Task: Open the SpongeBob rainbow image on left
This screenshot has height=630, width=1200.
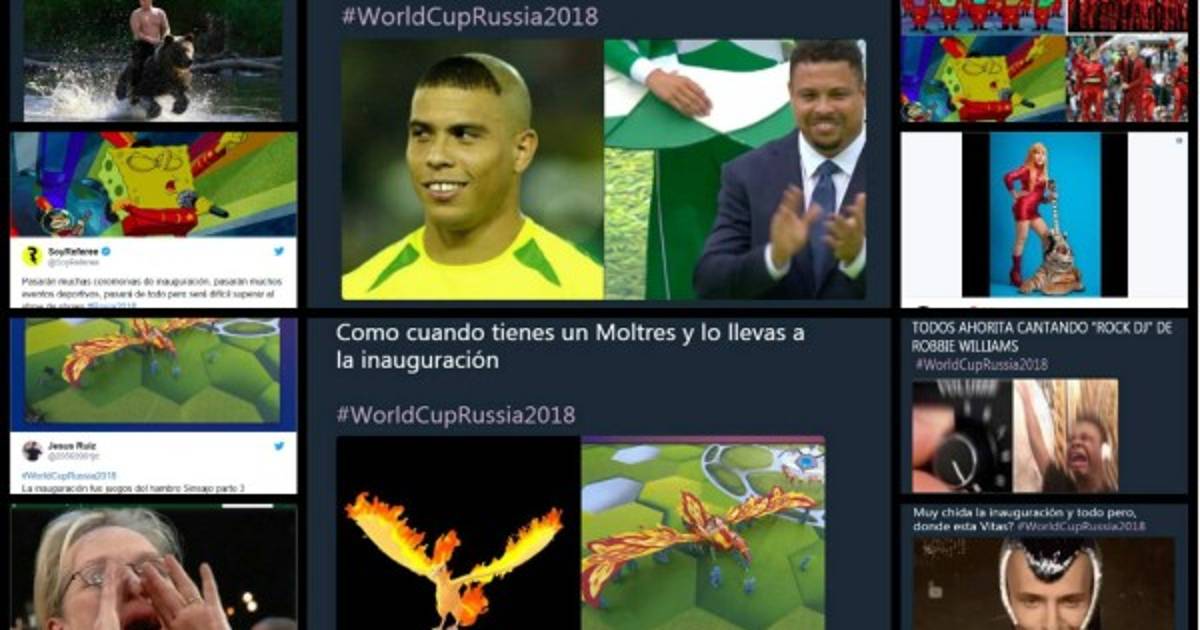Action: [x=154, y=184]
